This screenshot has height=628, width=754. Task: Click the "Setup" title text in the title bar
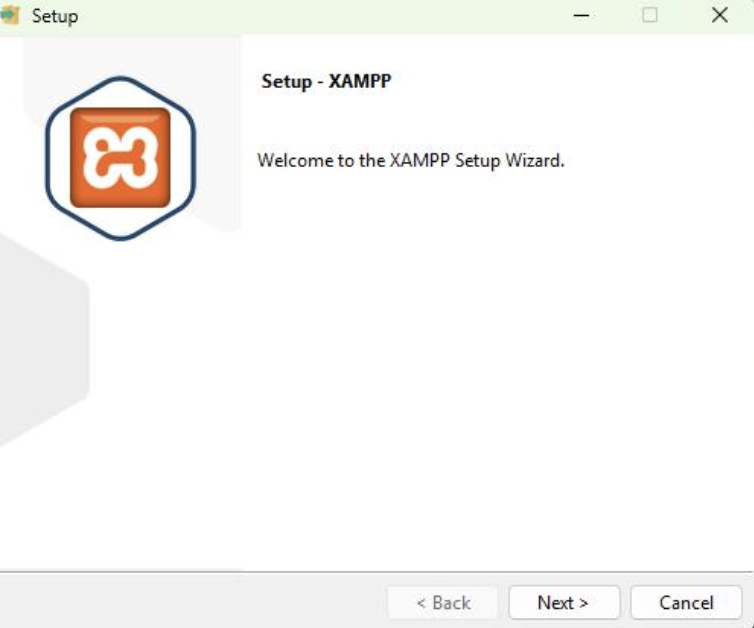(55, 16)
